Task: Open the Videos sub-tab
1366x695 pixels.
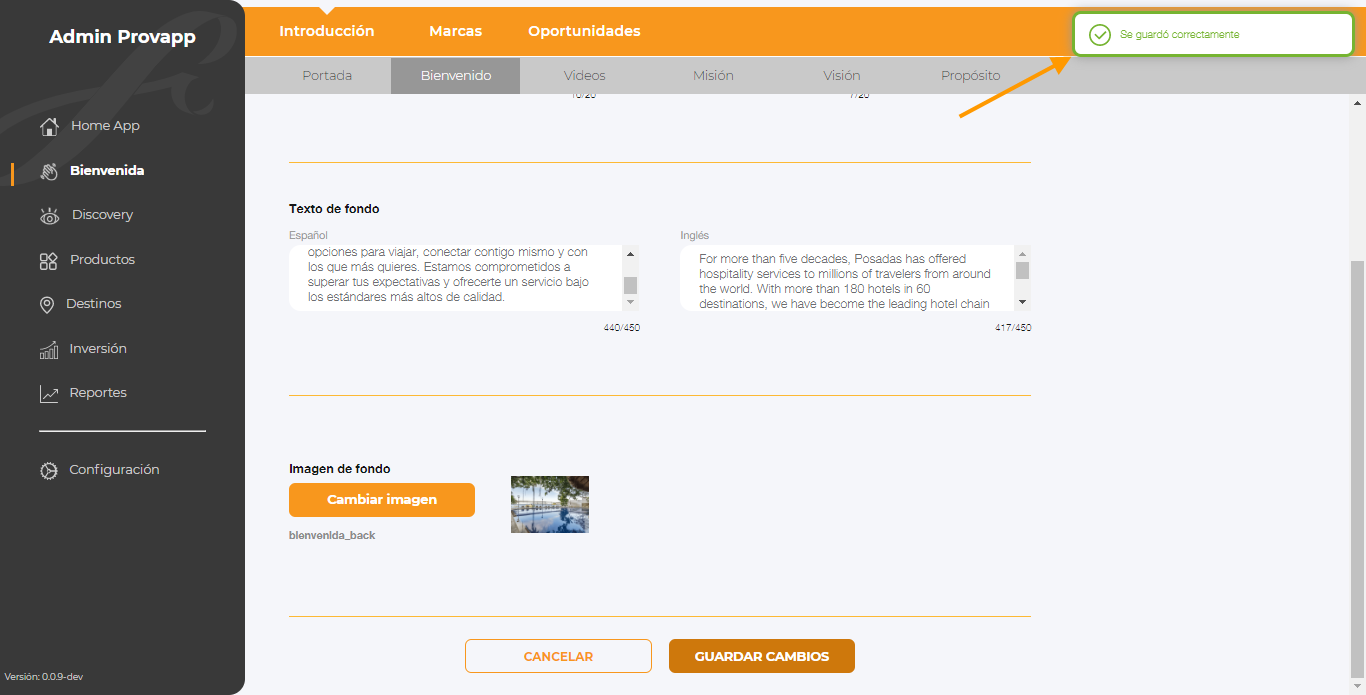Action: tap(585, 76)
